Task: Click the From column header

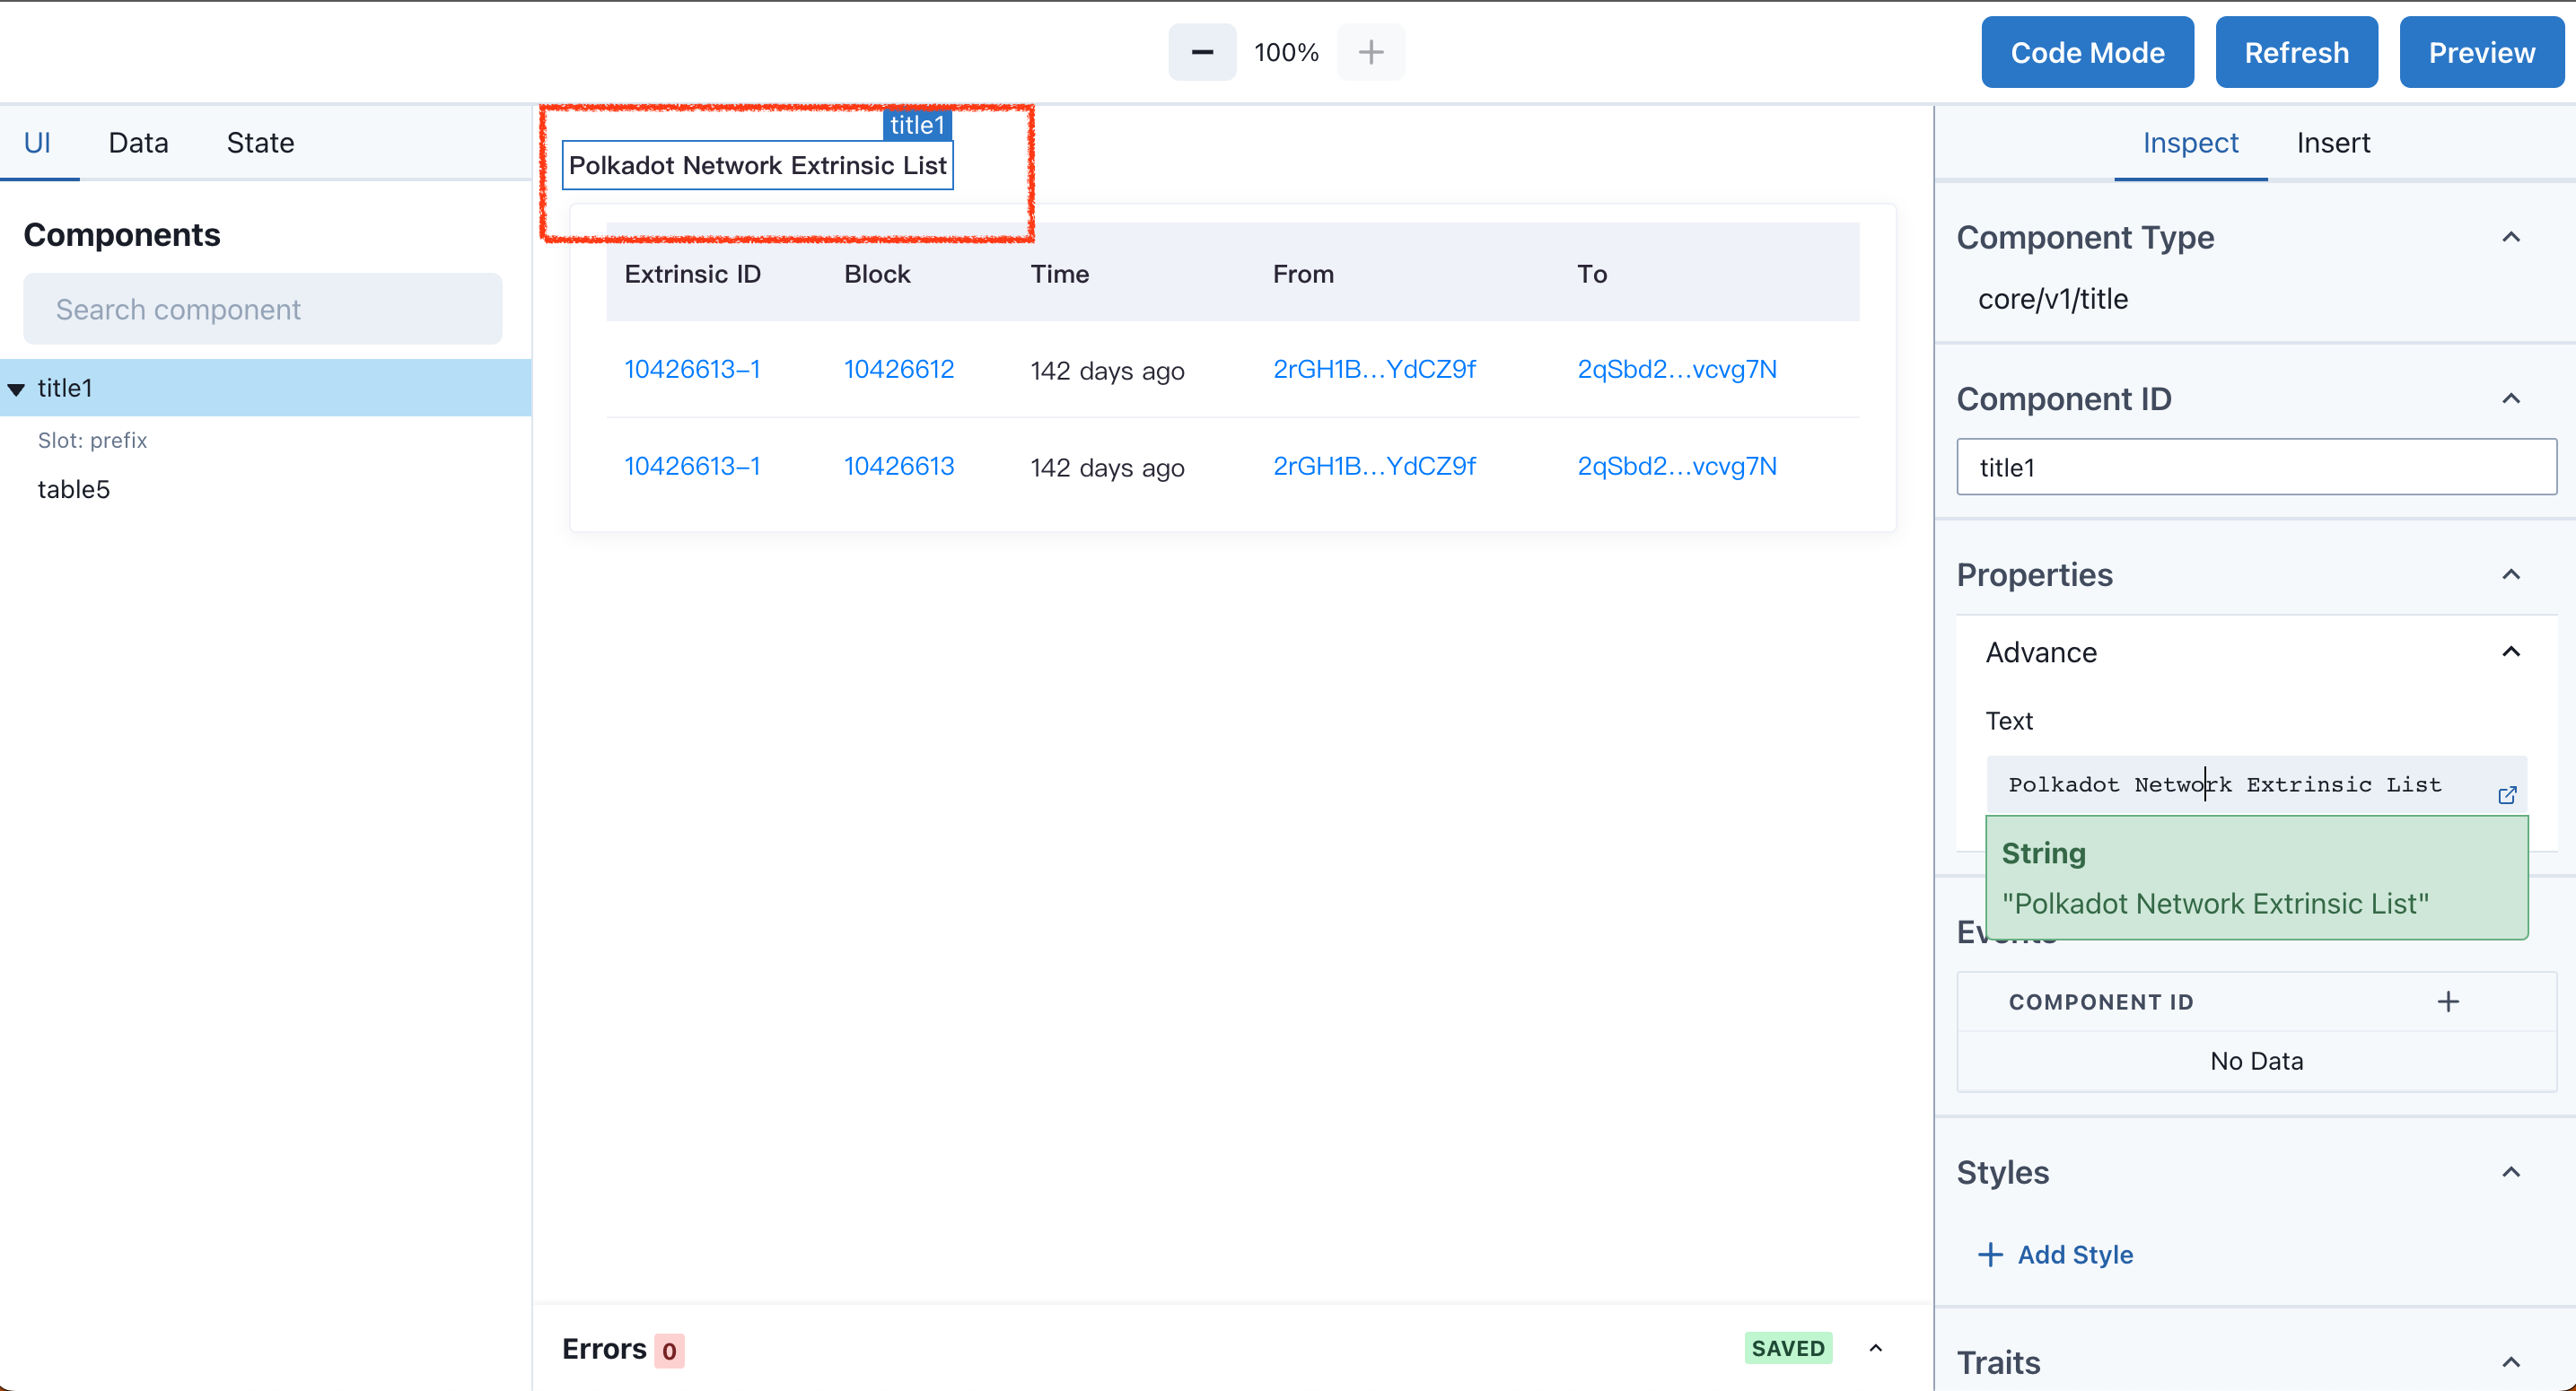Action: tap(1303, 274)
